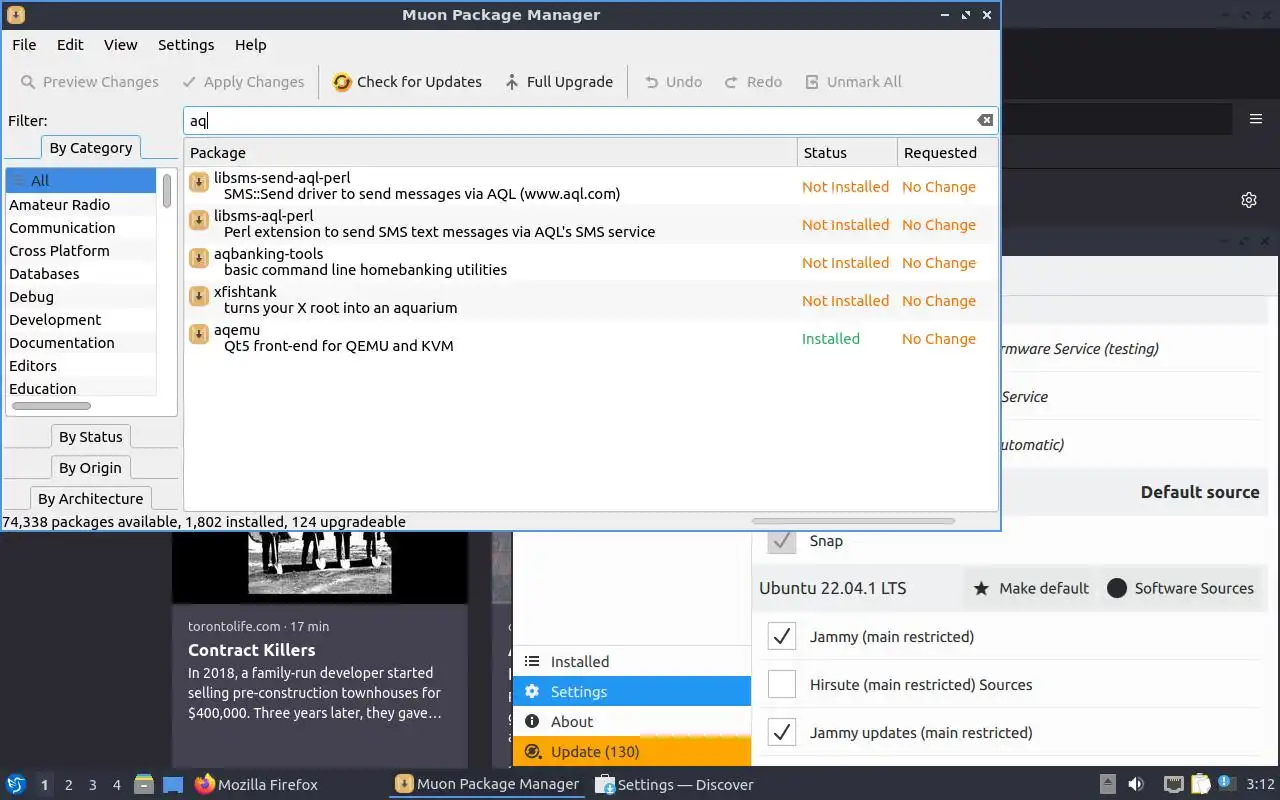1280x800 pixels.
Task: Click the Make default button in Discover
Action: pos(1030,588)
